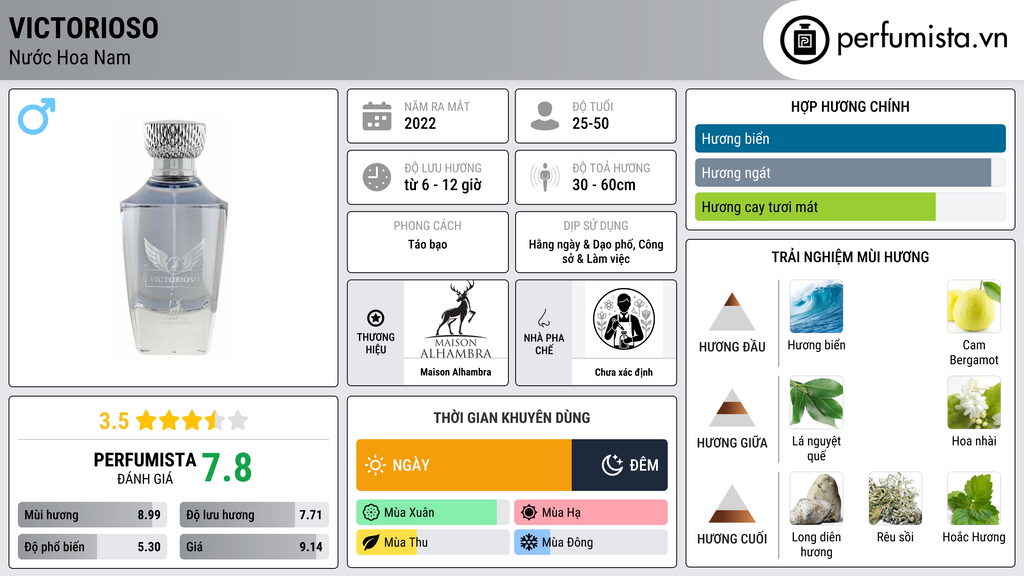Click the 3.5 star rating number
1024x576 pixels.
114,421
